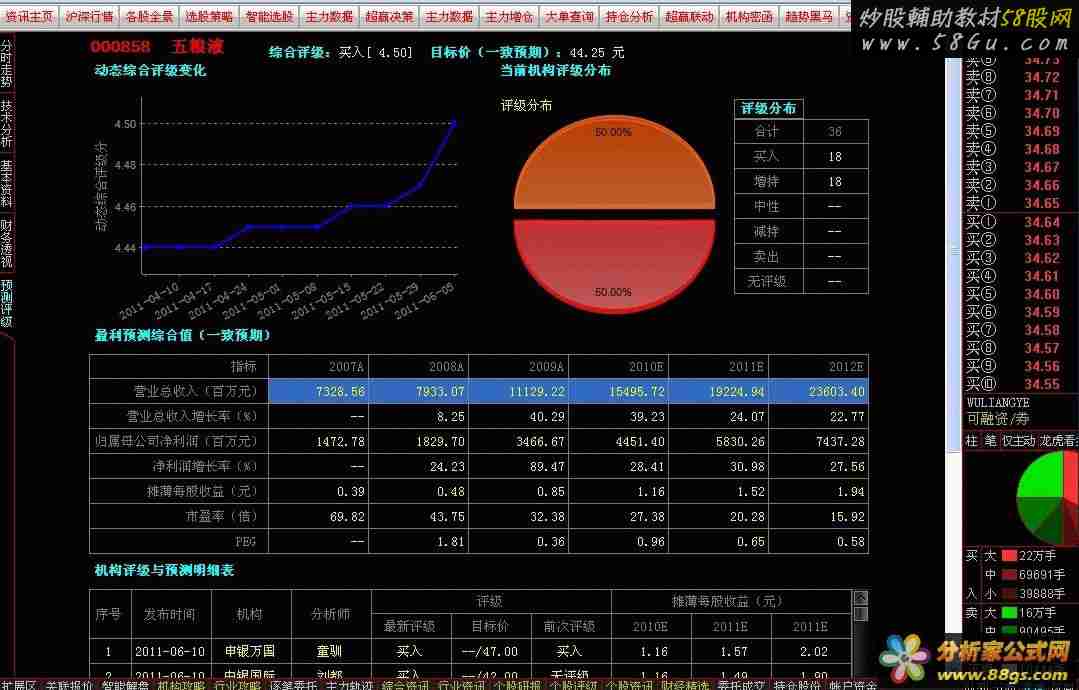Image resolution: width=1079 pixels, height=690 pixels.
Task: Open the 资讯主页 menu tab
Action: 30,17
